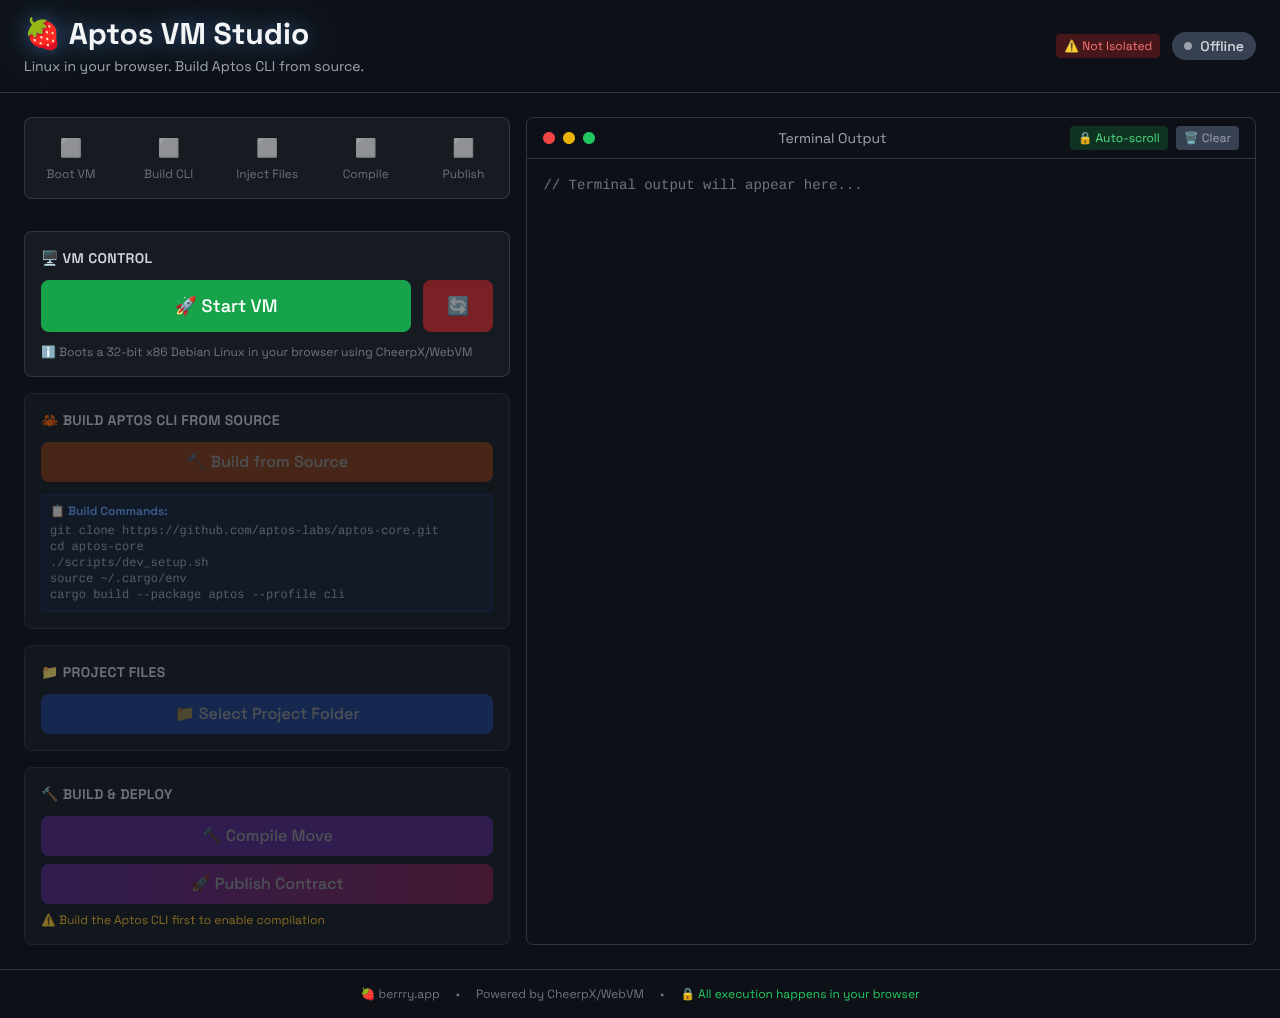
Task: Click the red VM reset icon button
Action: (x=457, y=306)
